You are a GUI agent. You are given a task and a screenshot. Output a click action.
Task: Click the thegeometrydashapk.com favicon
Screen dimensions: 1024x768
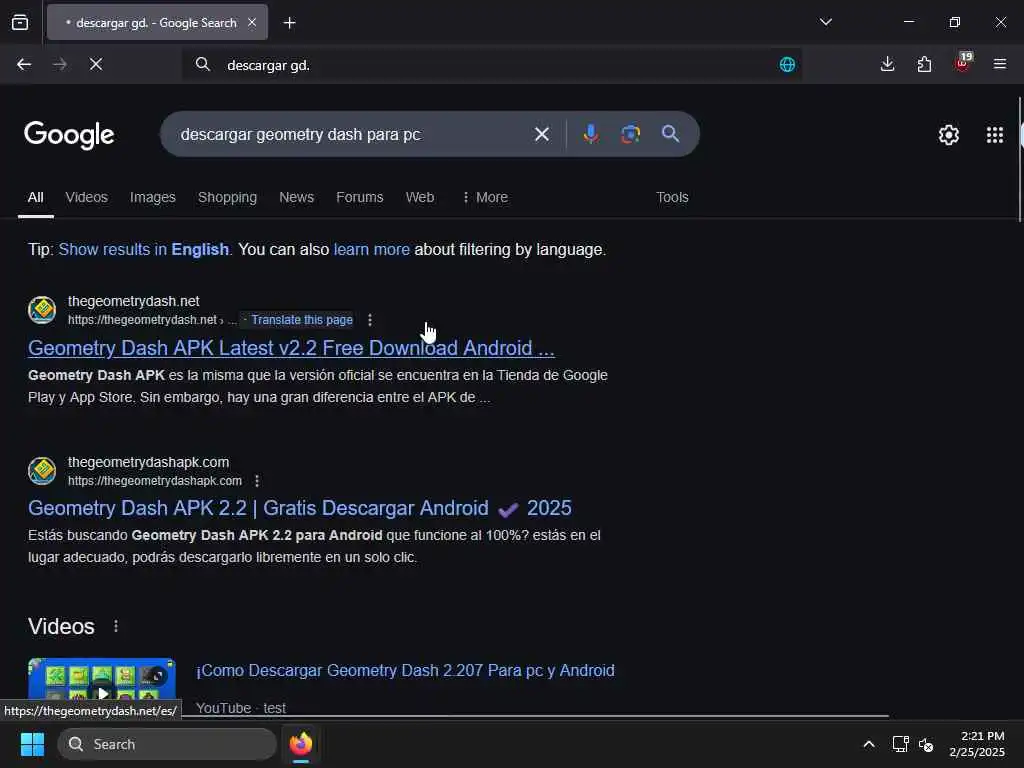42,471
